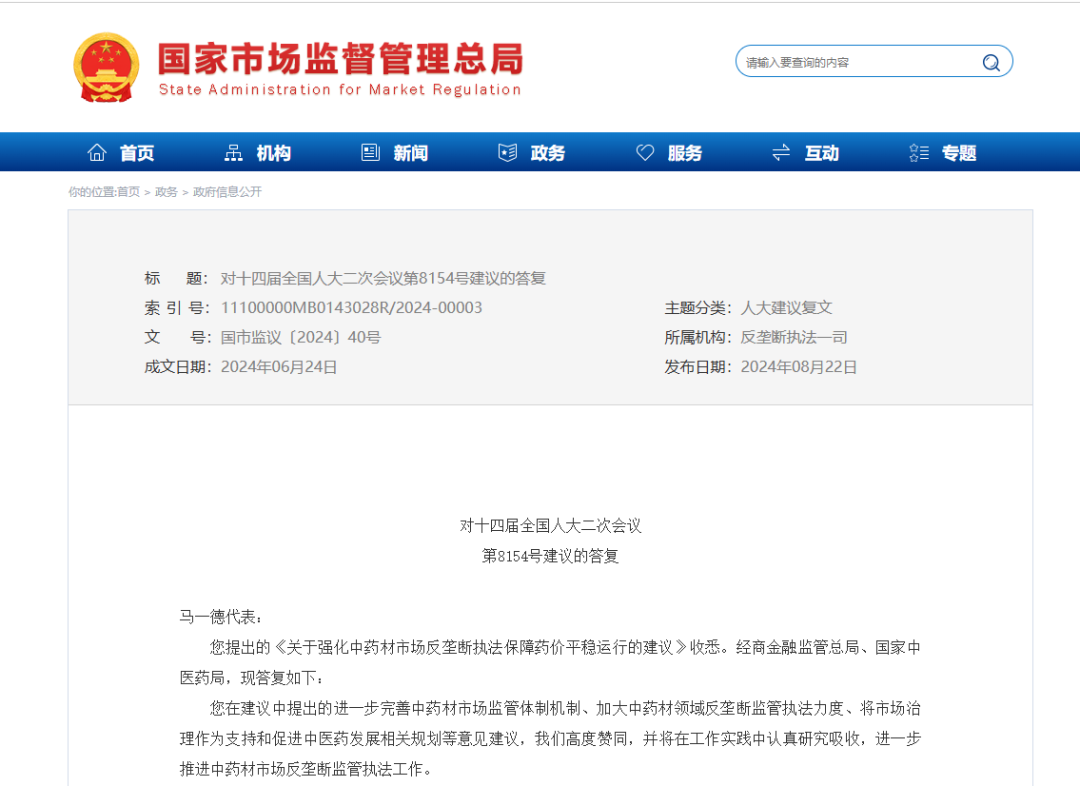Click the newspaper icon next to 新闻
This screenshot has width=1080, height=786.
point(370,151)
